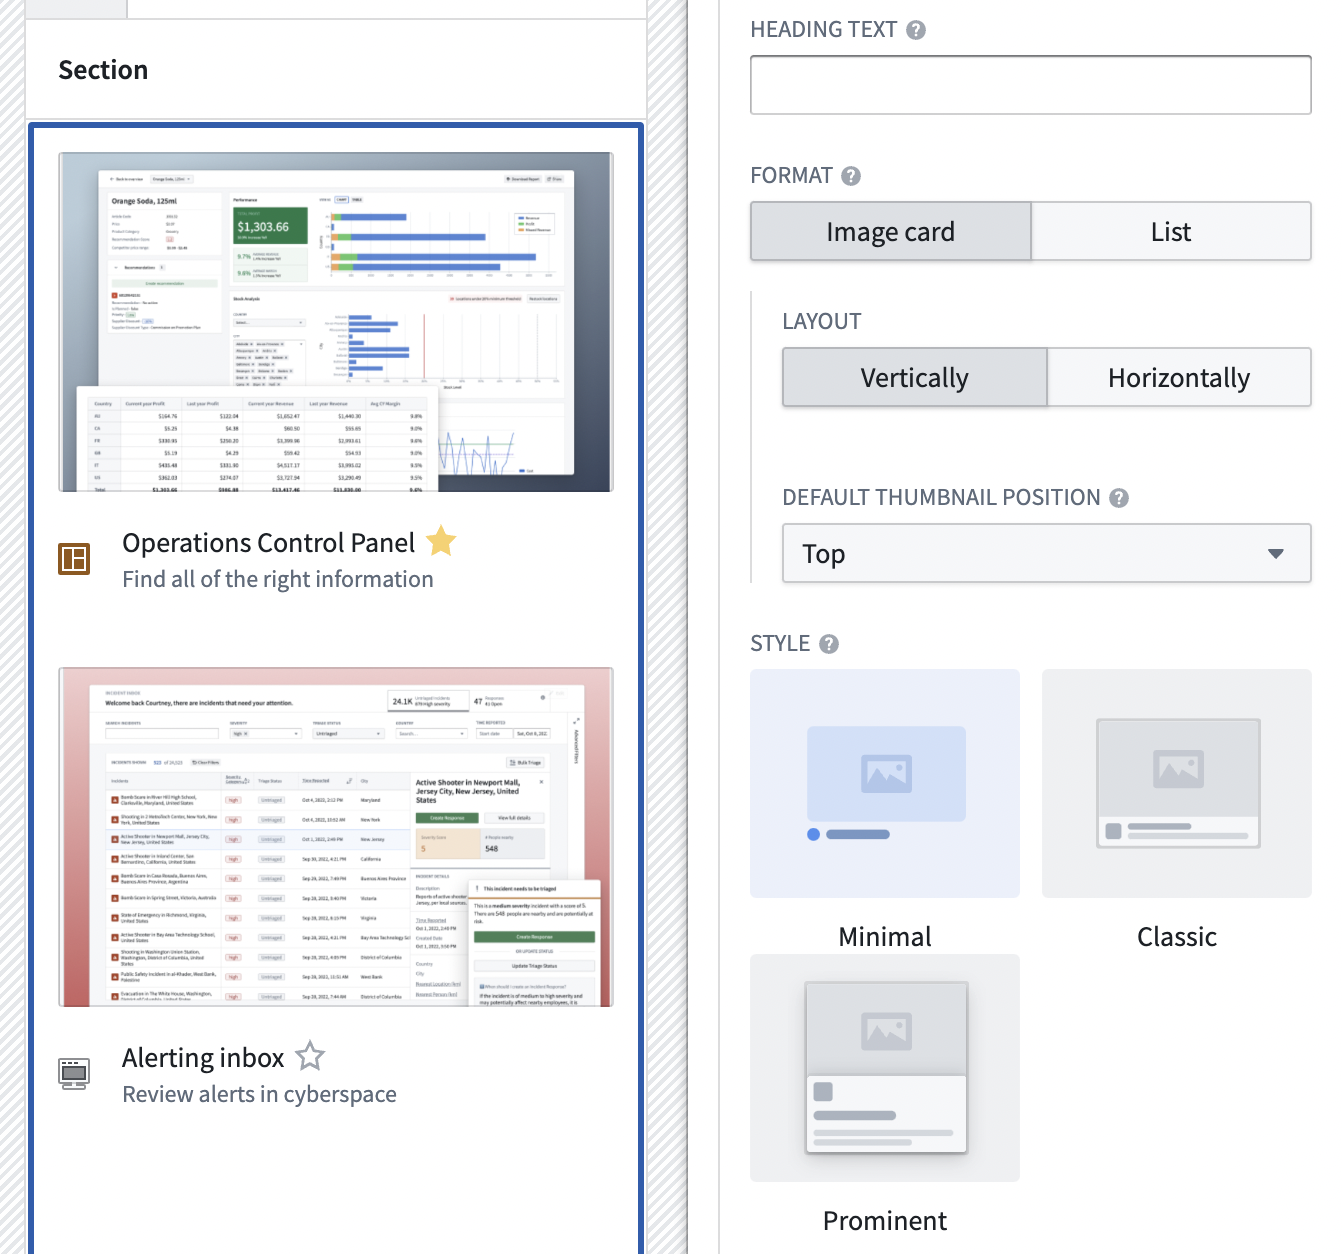Open the Default Thumbnail Position dropdown
1342x1254 pixels.
(1047, 553)
